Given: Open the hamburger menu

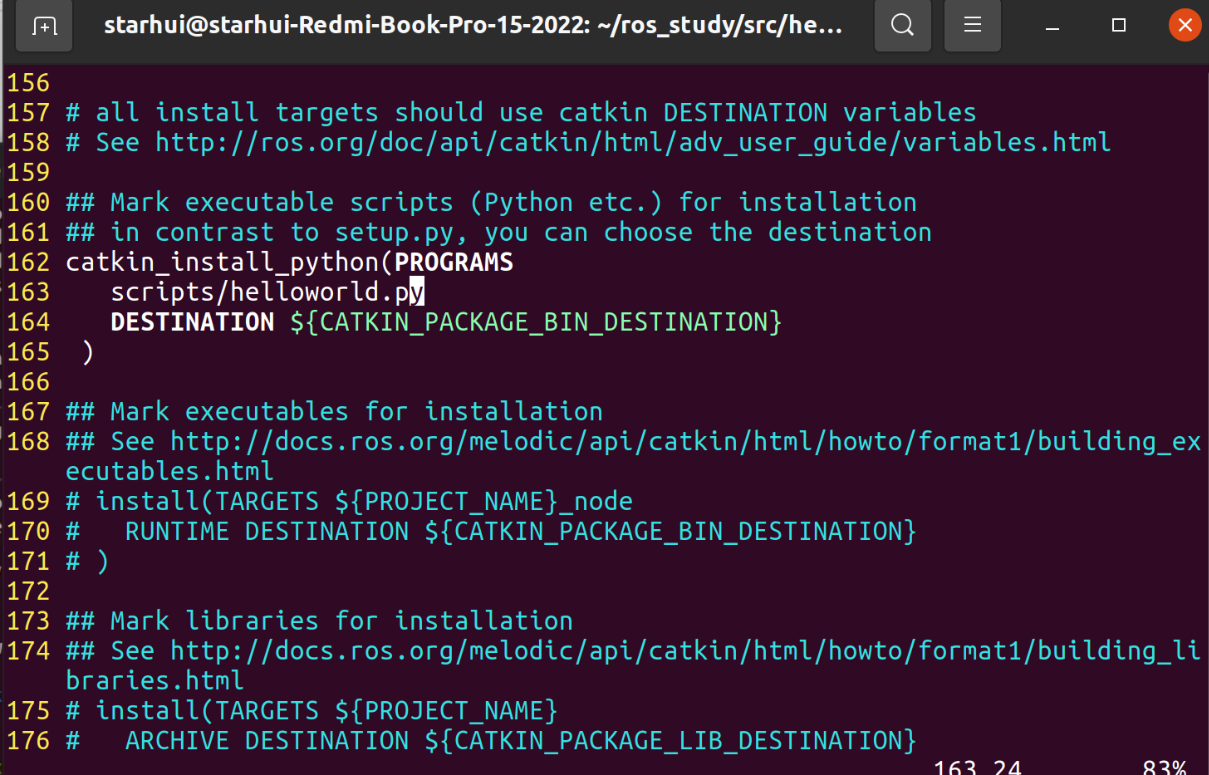Looking at the screenshot, I should coord(972,26).
